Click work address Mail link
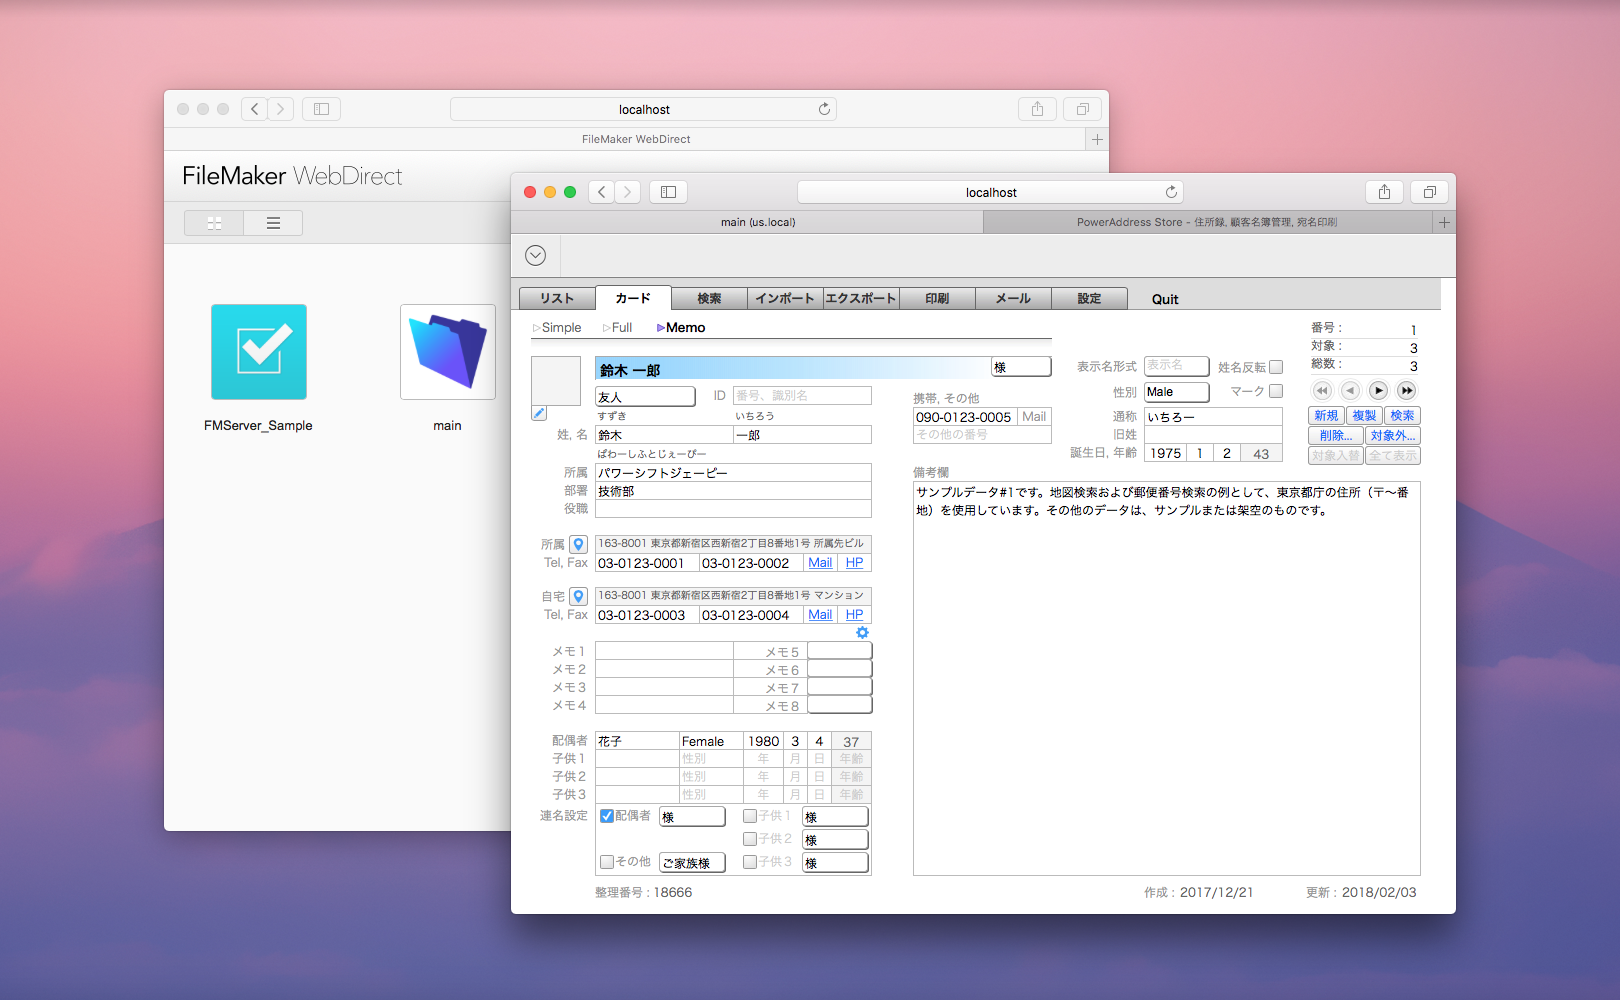Viewport: 1620px width, 1000px height. point(820,563)
